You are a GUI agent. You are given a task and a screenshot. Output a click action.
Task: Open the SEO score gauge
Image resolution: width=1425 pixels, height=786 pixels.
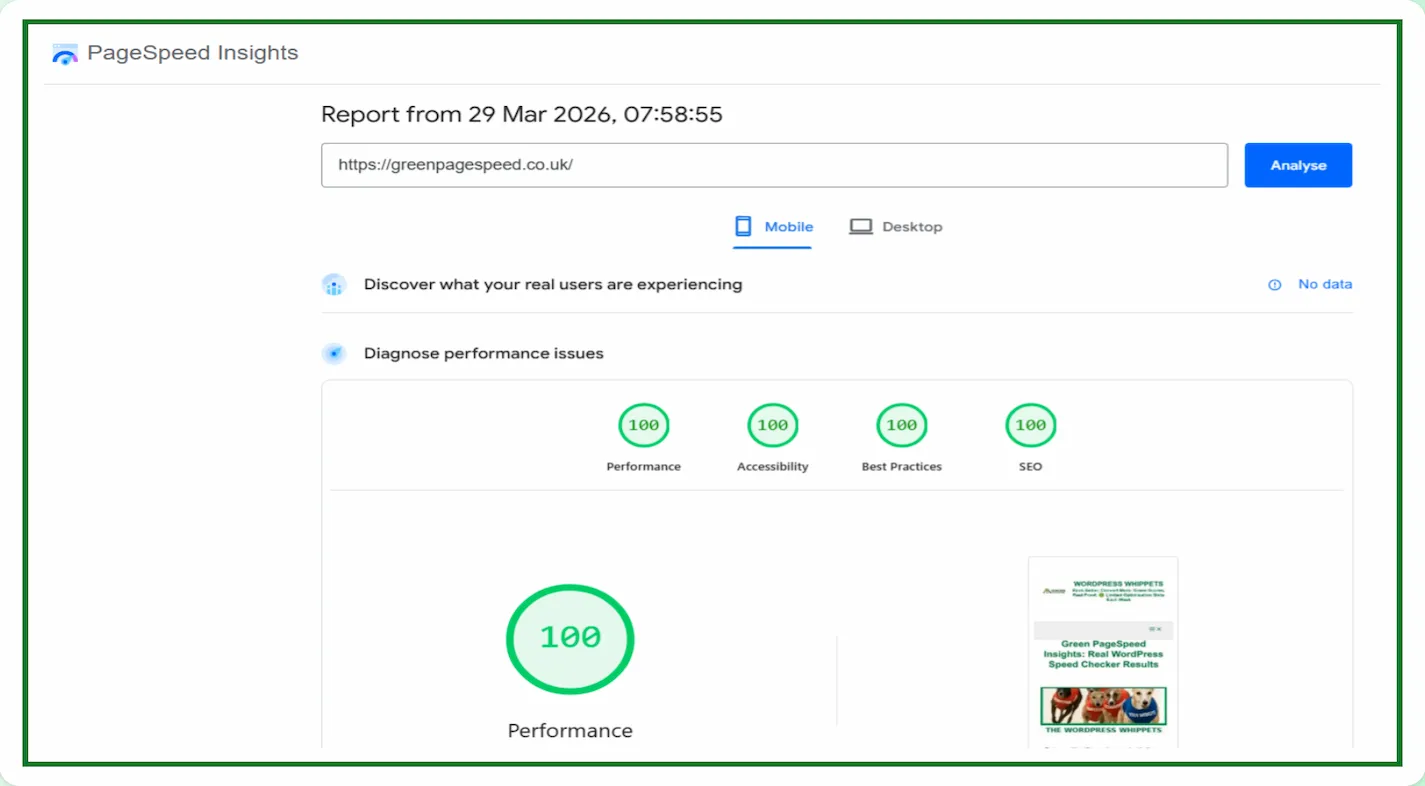1030,426
